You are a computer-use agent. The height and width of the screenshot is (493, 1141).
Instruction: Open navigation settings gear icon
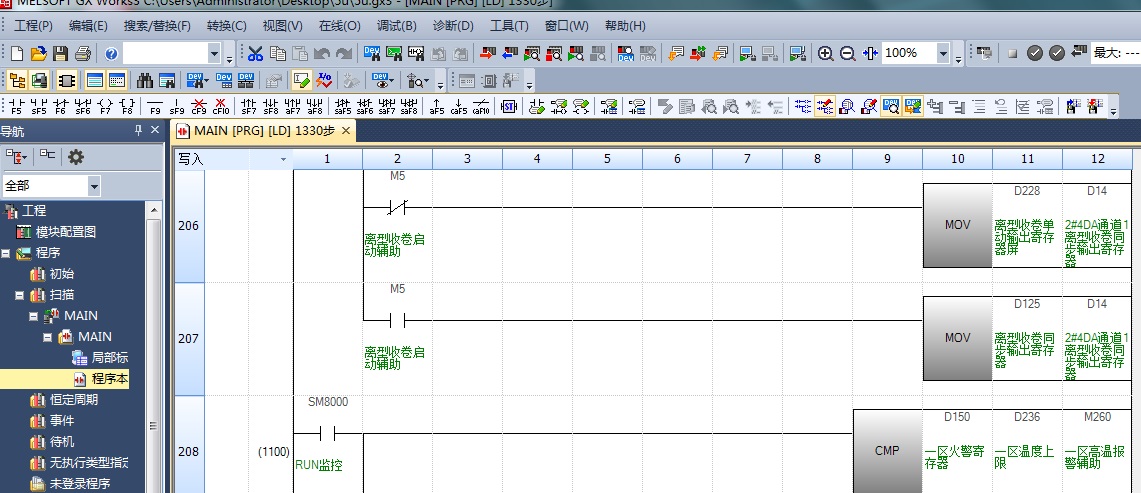[75, 157]
